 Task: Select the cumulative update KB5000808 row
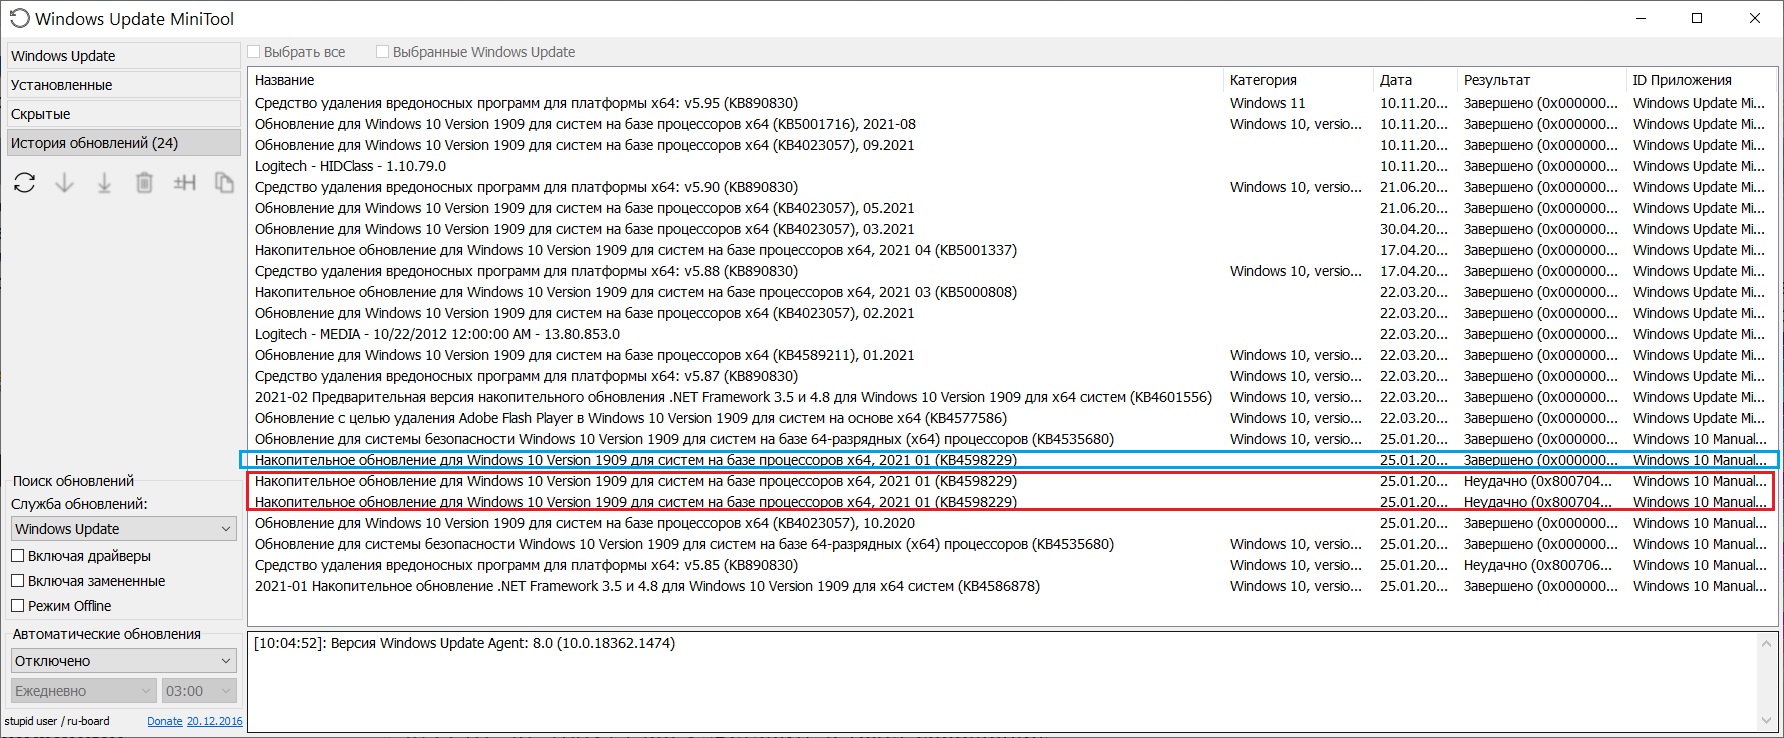(x=1012, y=292)
